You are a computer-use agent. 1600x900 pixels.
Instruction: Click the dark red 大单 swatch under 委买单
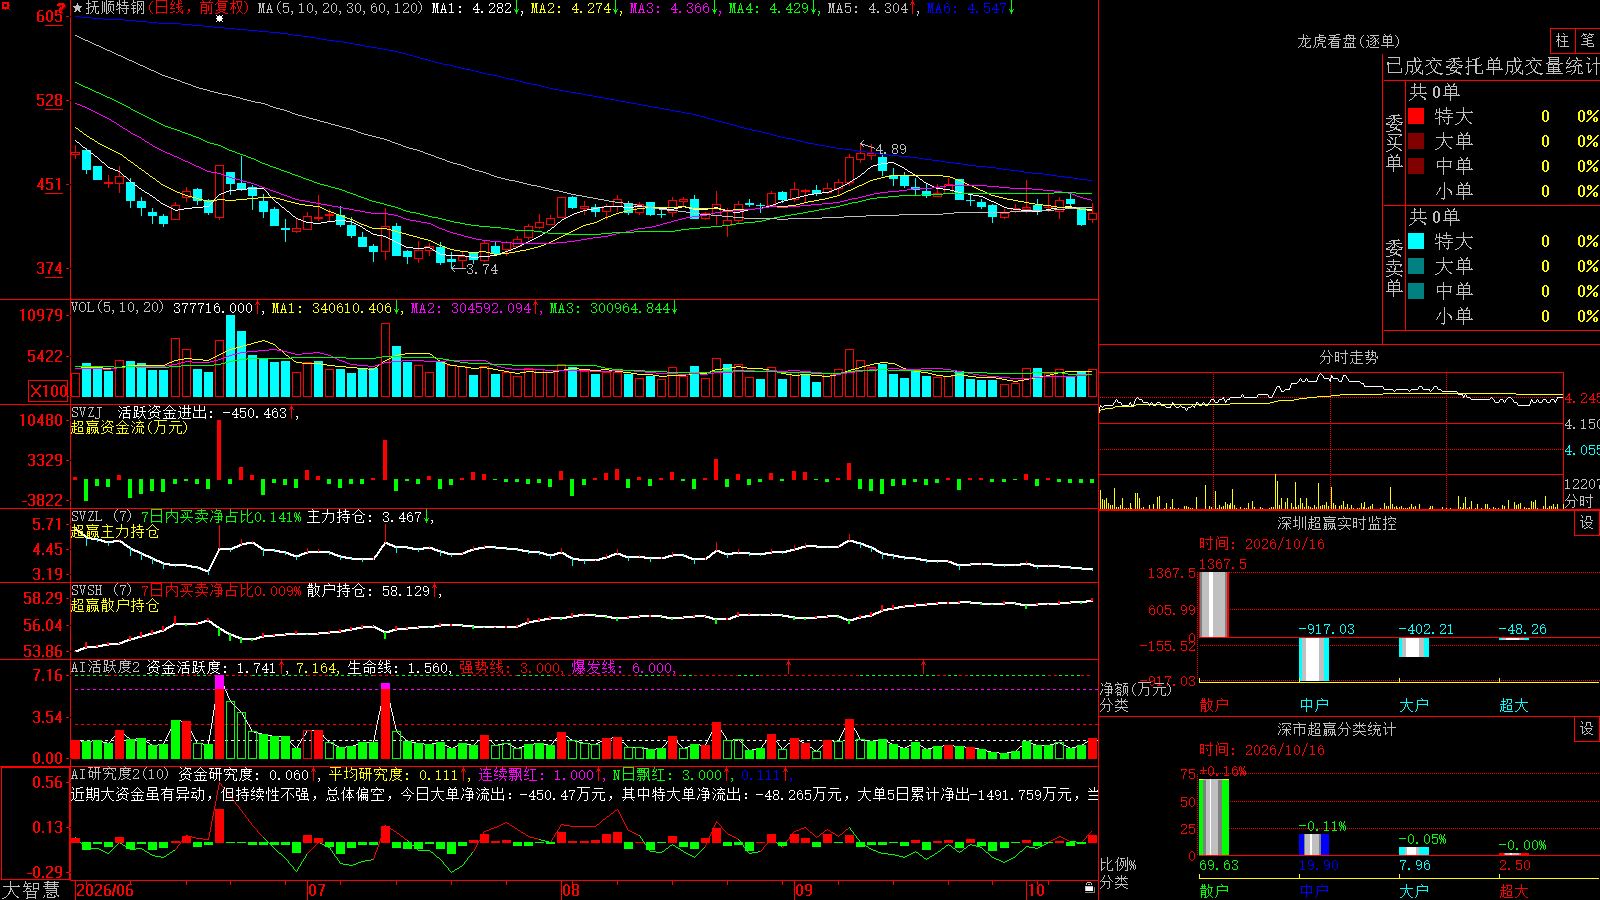tap(1416, 141)
